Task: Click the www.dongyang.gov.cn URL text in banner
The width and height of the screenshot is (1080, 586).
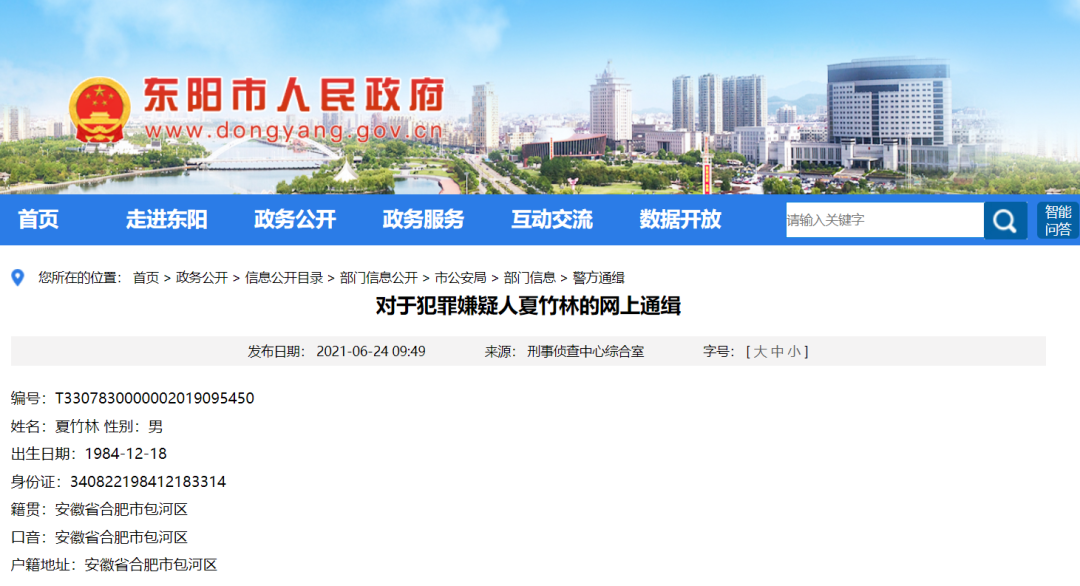Action: pyautogui.click(x=294, y=130)
